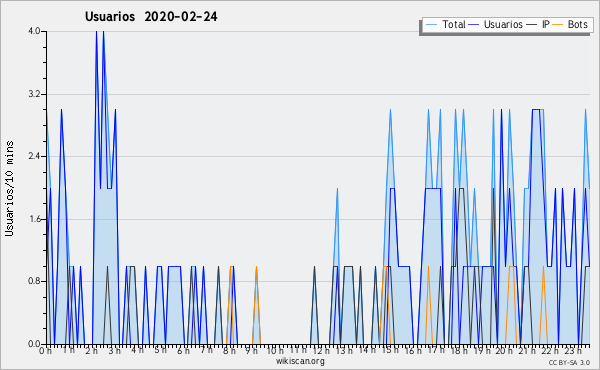Viewport: 600px width, 370px height.
Task: Click the 0 h x-axis label
Action: (x=45, y=351)
